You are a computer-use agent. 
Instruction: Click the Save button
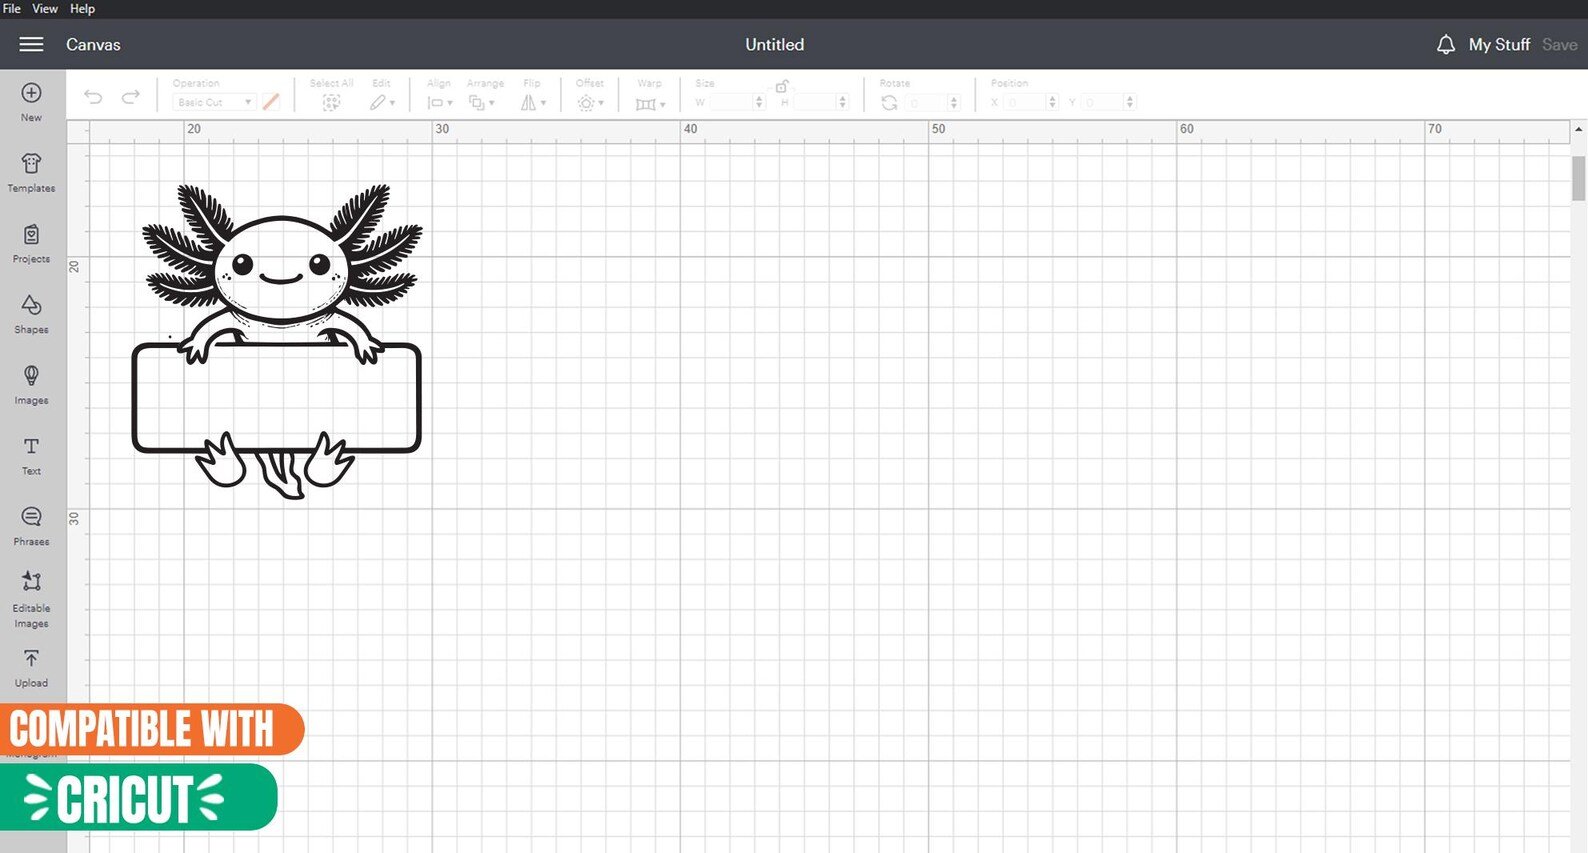[x=1559, y=44]
